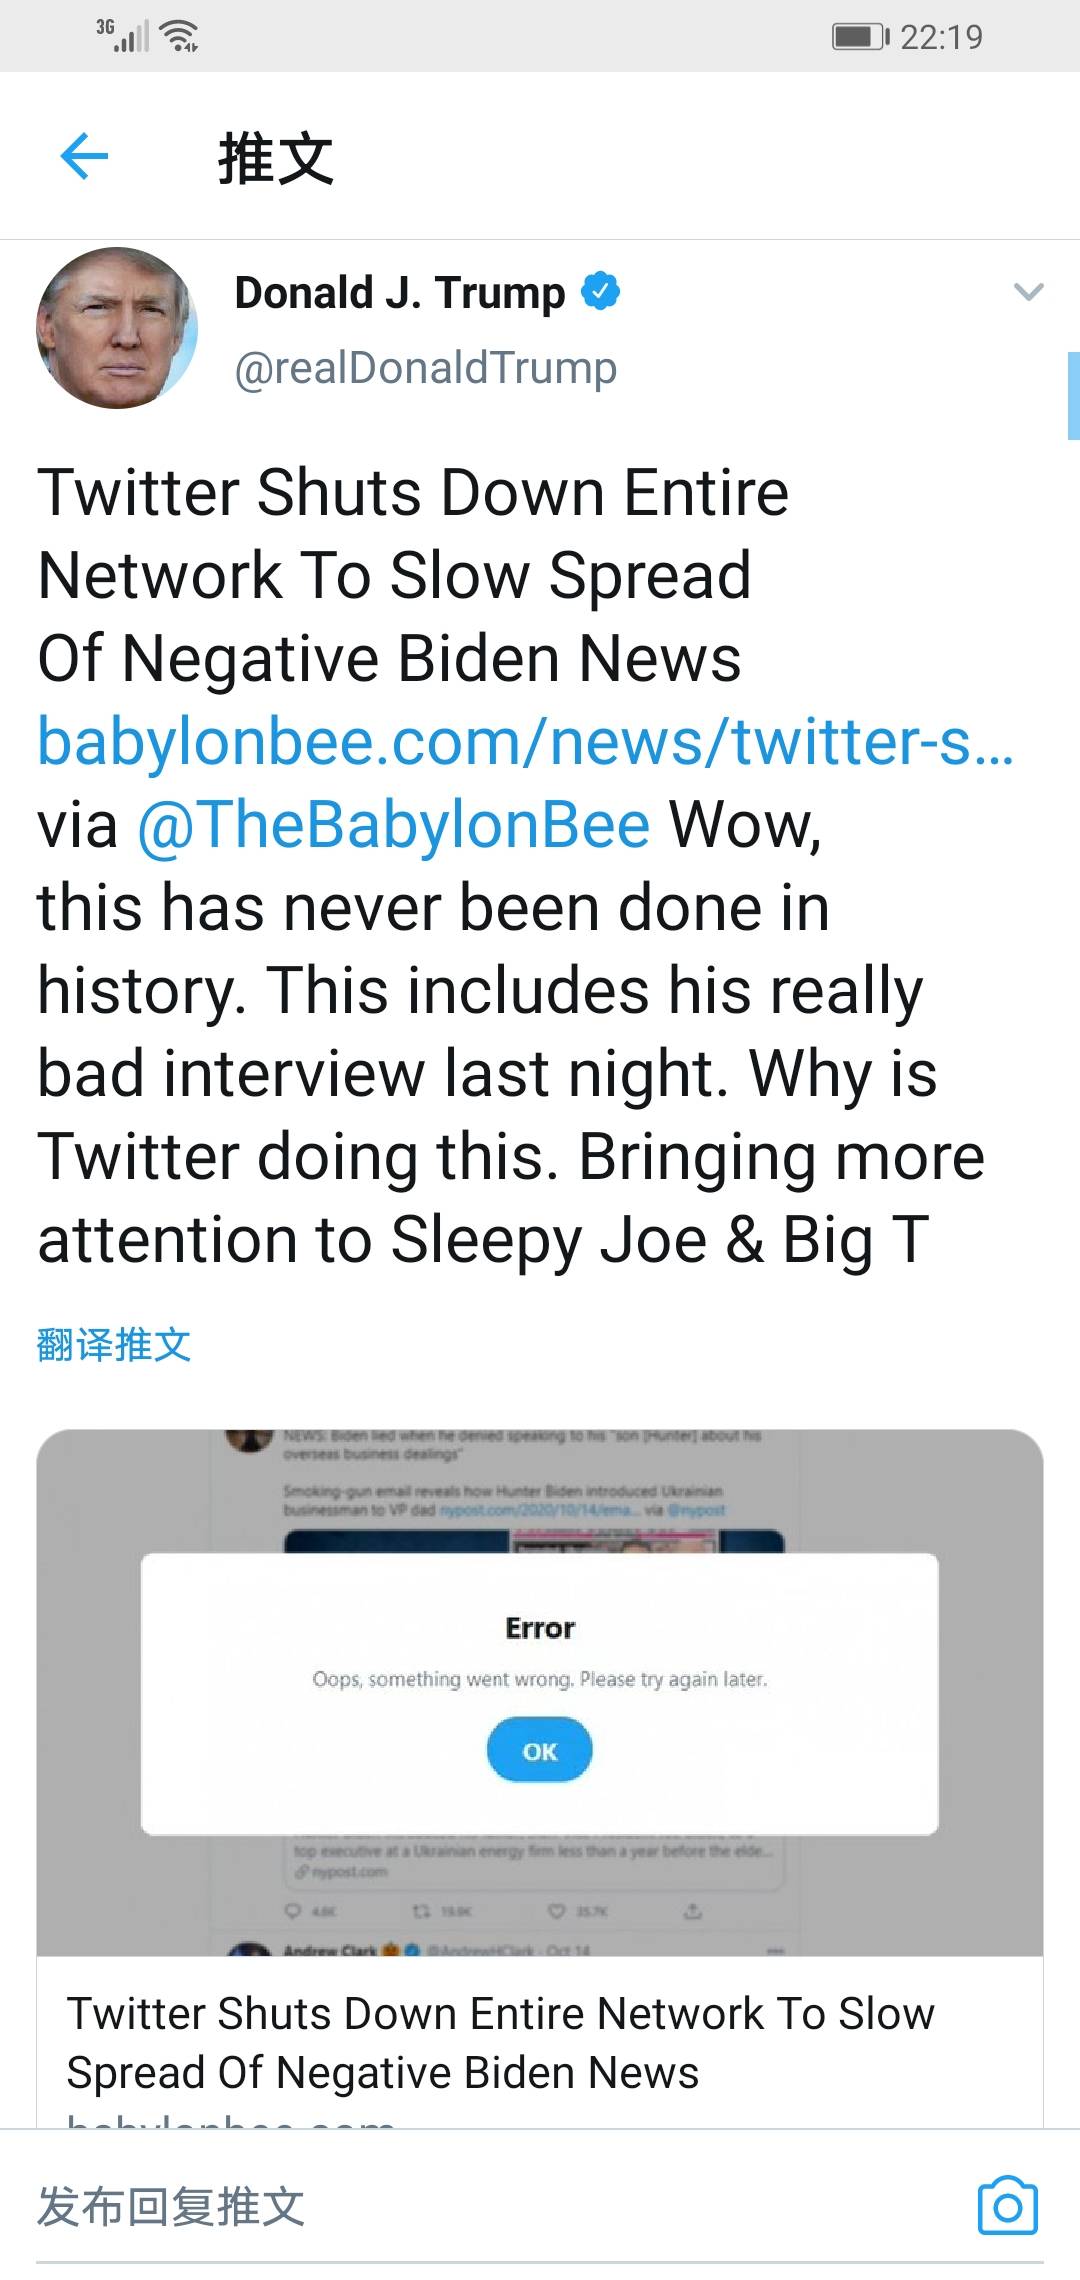Image resolution: width=1080 pixels, height=2280 pixels.
Task: Tap the Wi-Fi icon in status bar
Action: click(180, 37)
